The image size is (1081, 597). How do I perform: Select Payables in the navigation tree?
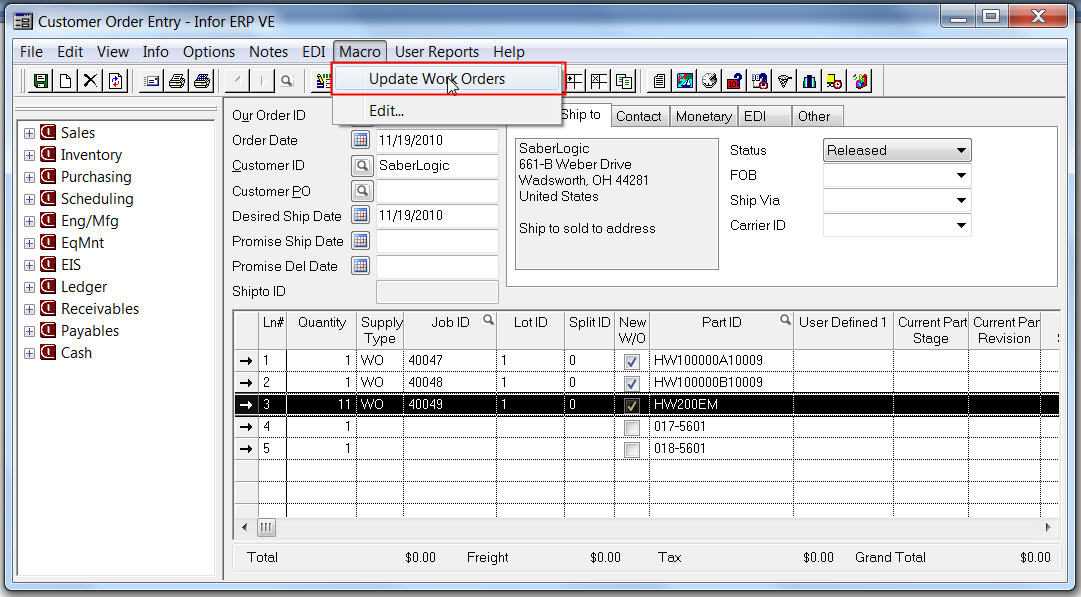tap(90, 331)
